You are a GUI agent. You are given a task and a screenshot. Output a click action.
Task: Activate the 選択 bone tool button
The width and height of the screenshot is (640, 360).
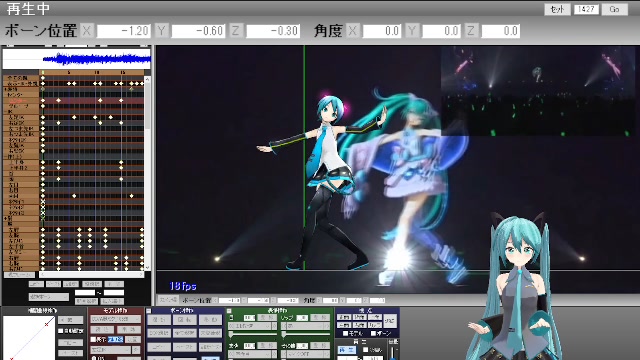tap(159, 320)
